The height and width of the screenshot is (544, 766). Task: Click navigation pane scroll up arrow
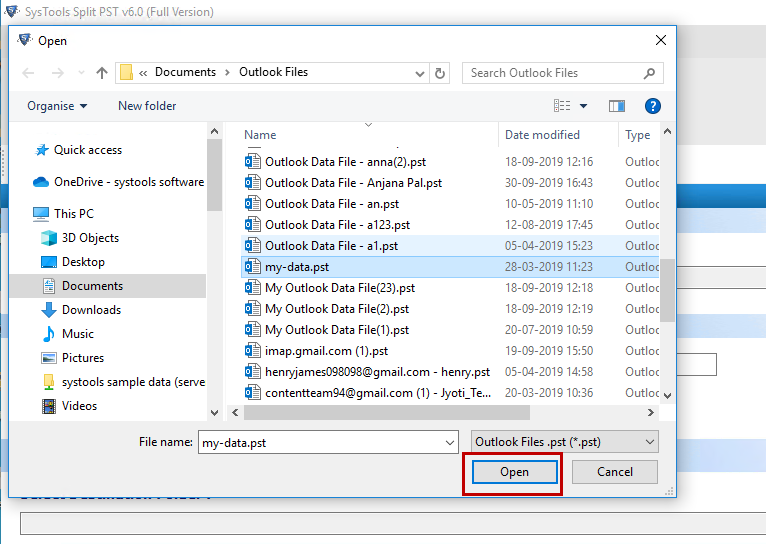coord(214,131)
